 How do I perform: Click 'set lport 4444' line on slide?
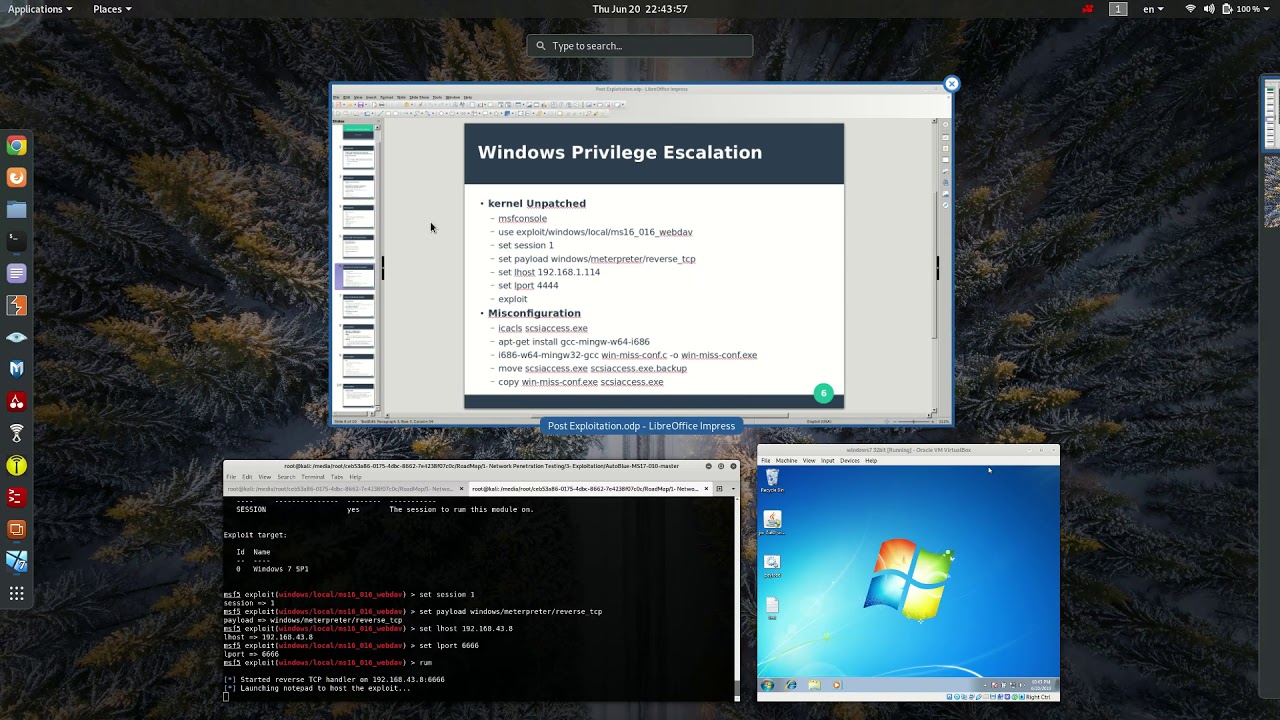point(528,285)
